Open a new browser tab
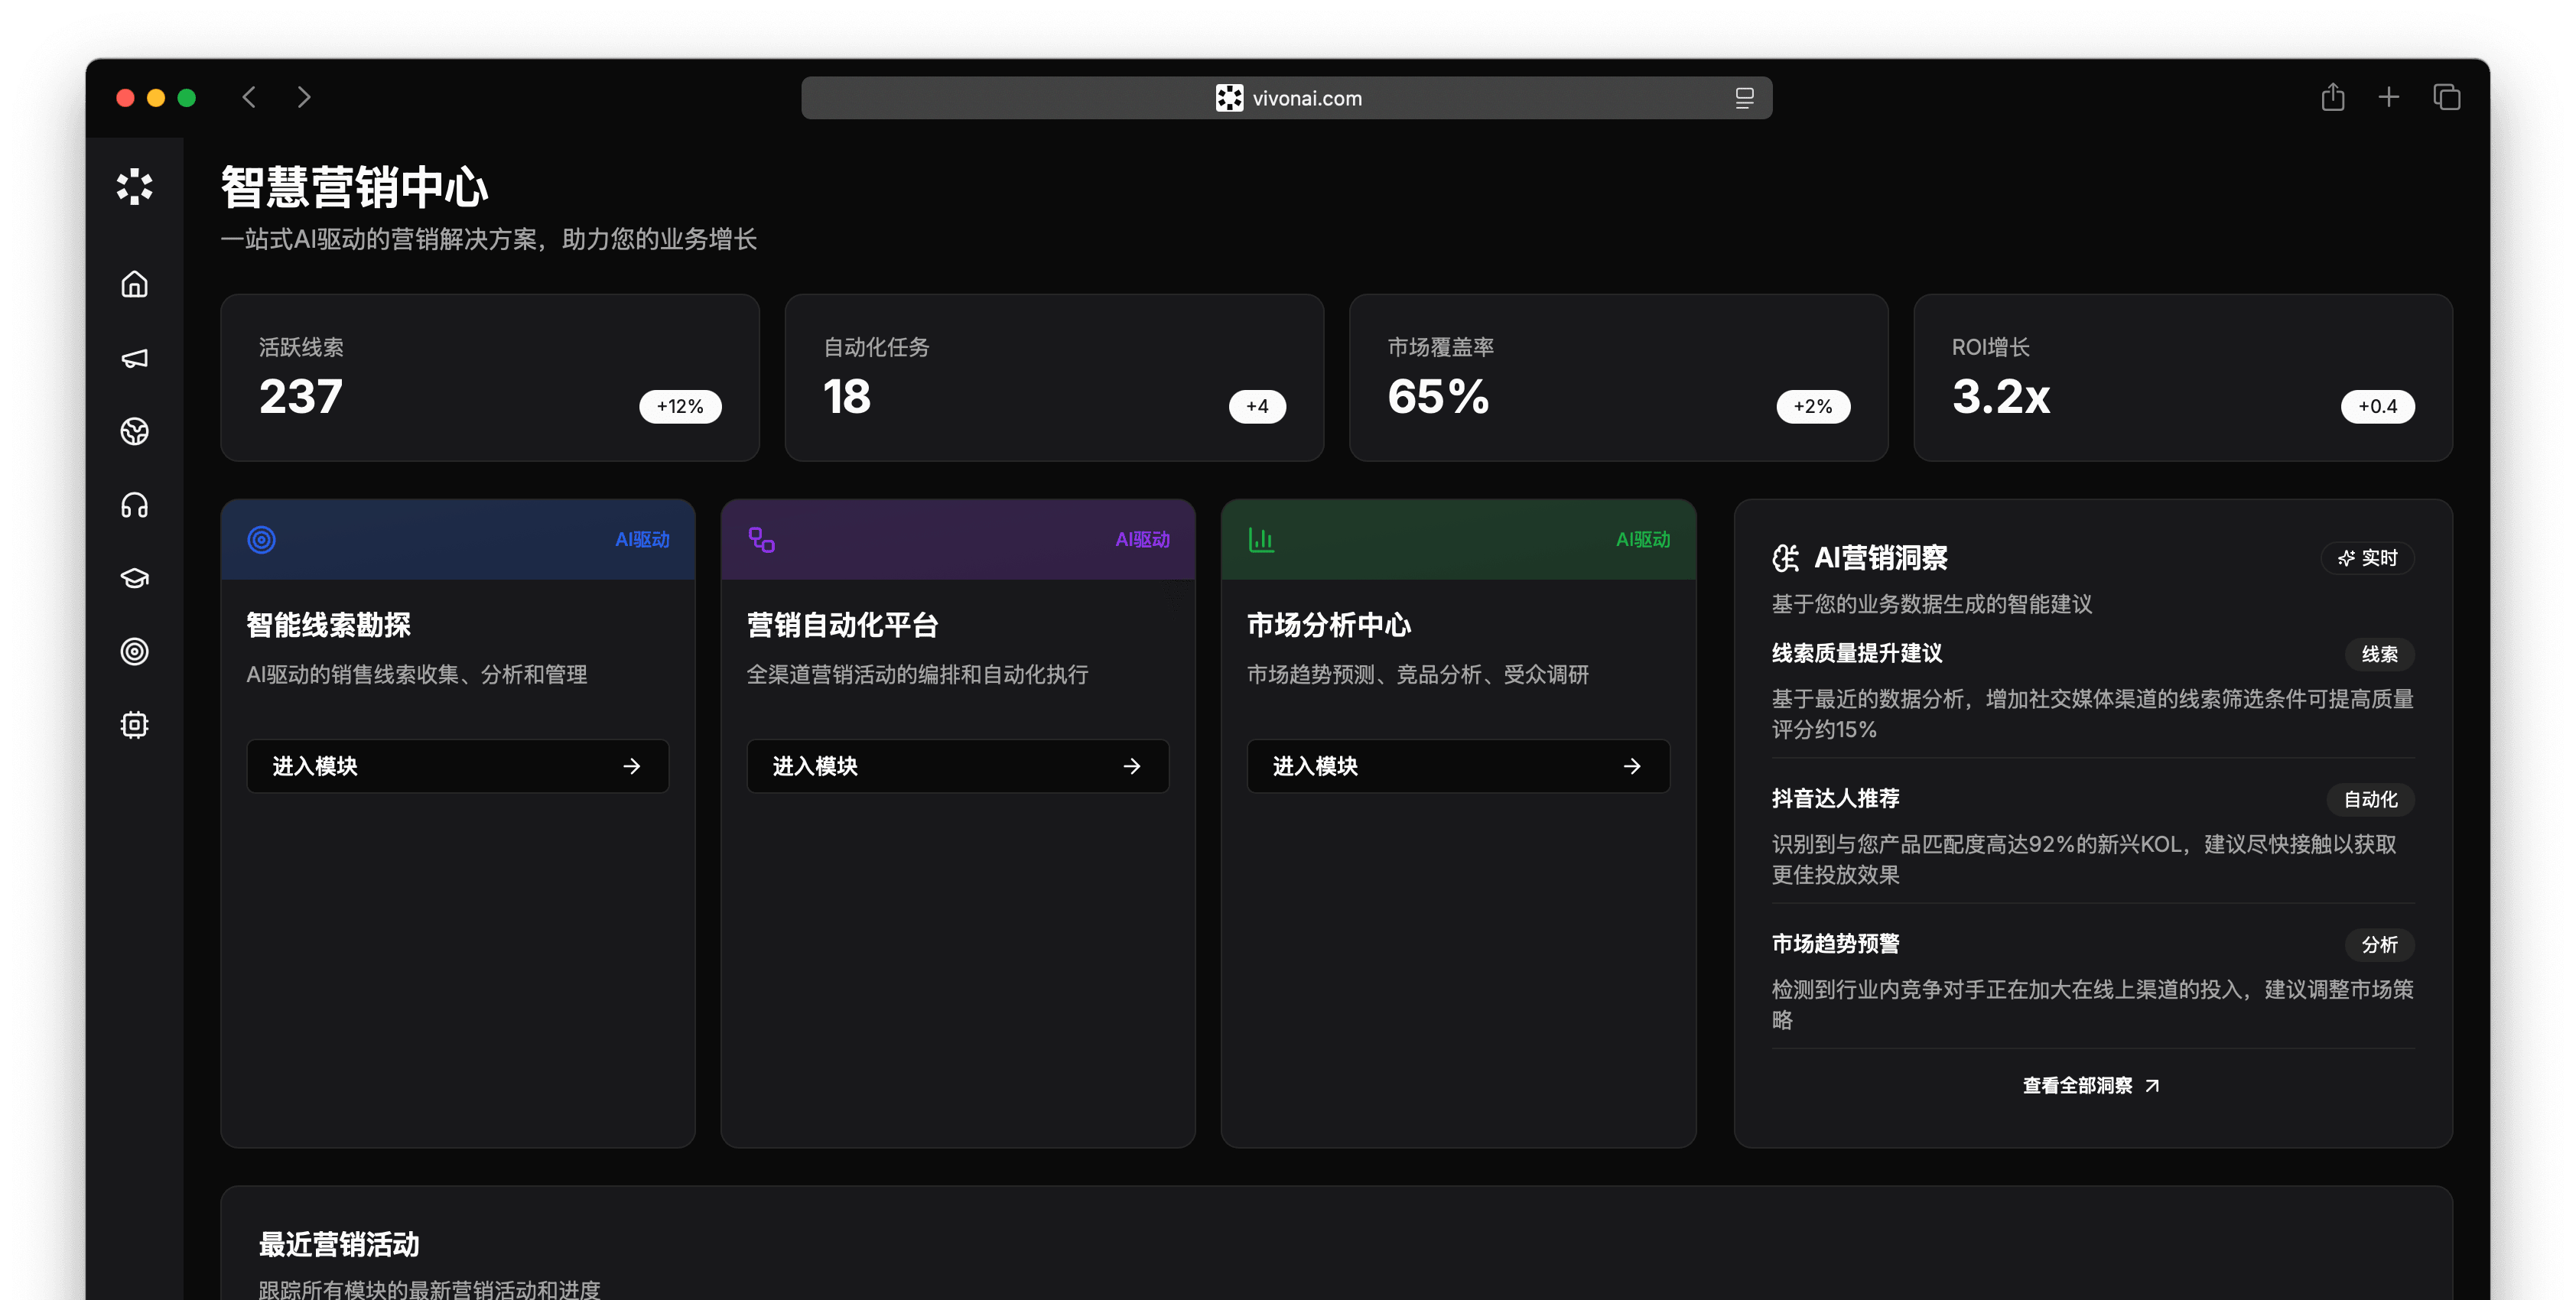The image size is (2576, 1300). [2389, 97]
